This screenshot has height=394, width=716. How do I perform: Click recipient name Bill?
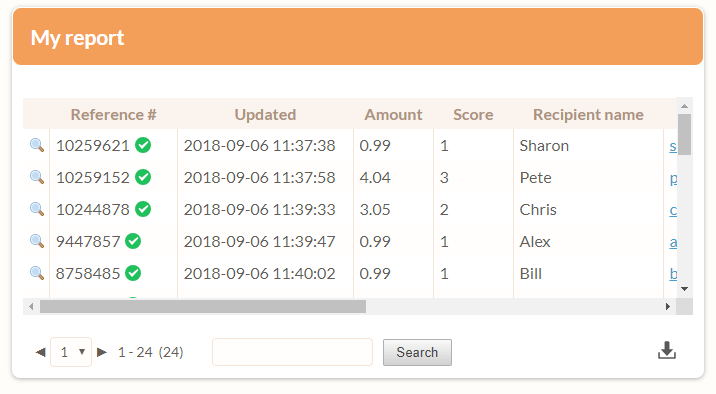(x=531, y=273)
